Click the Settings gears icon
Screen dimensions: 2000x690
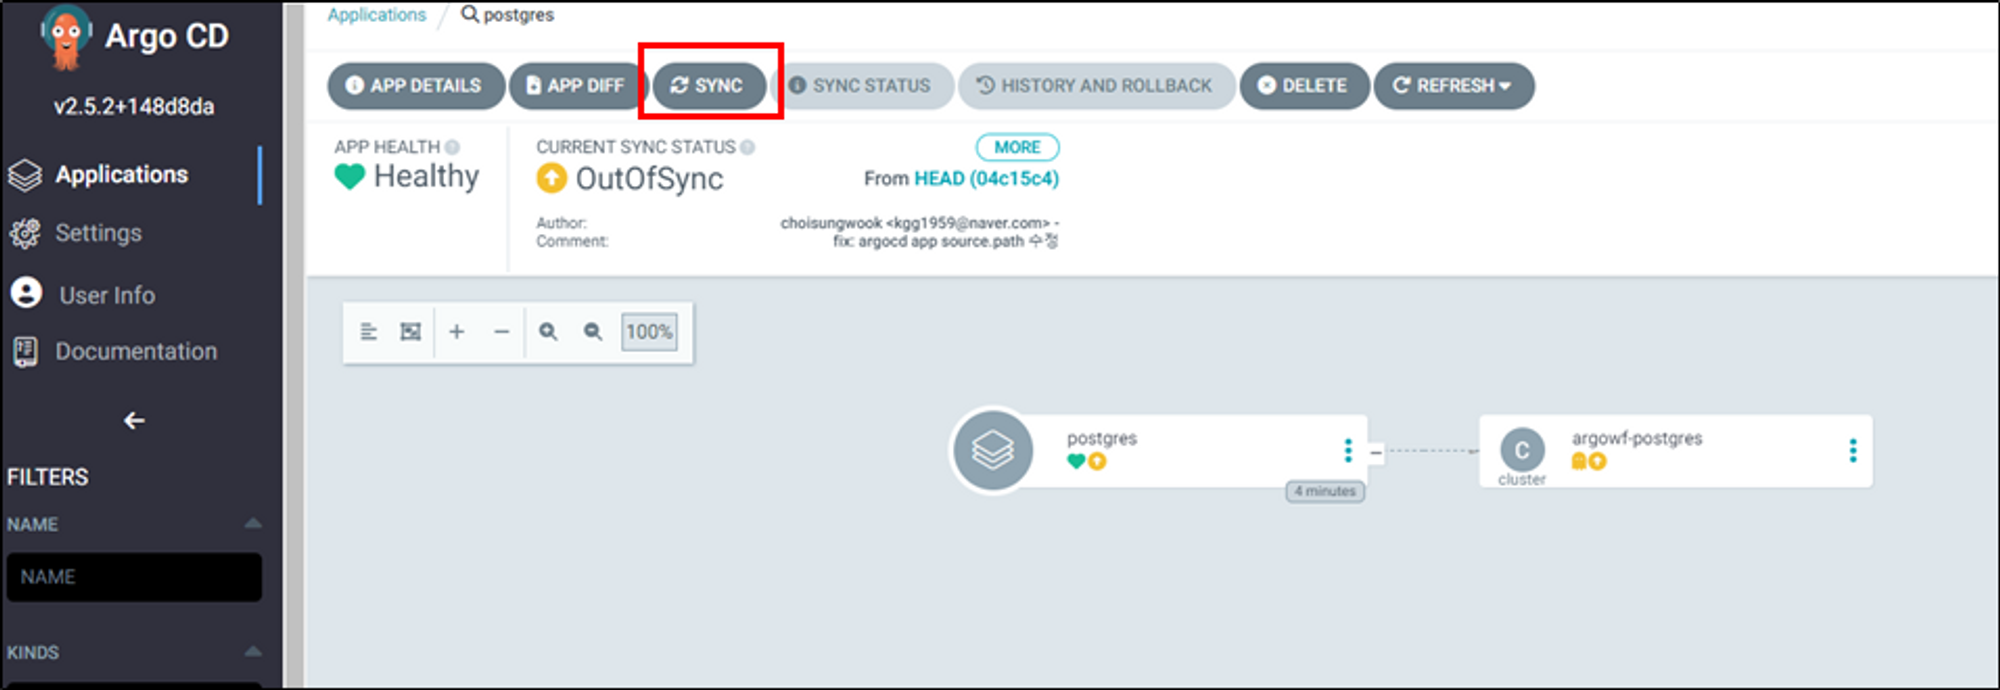[x=25, y=233]
